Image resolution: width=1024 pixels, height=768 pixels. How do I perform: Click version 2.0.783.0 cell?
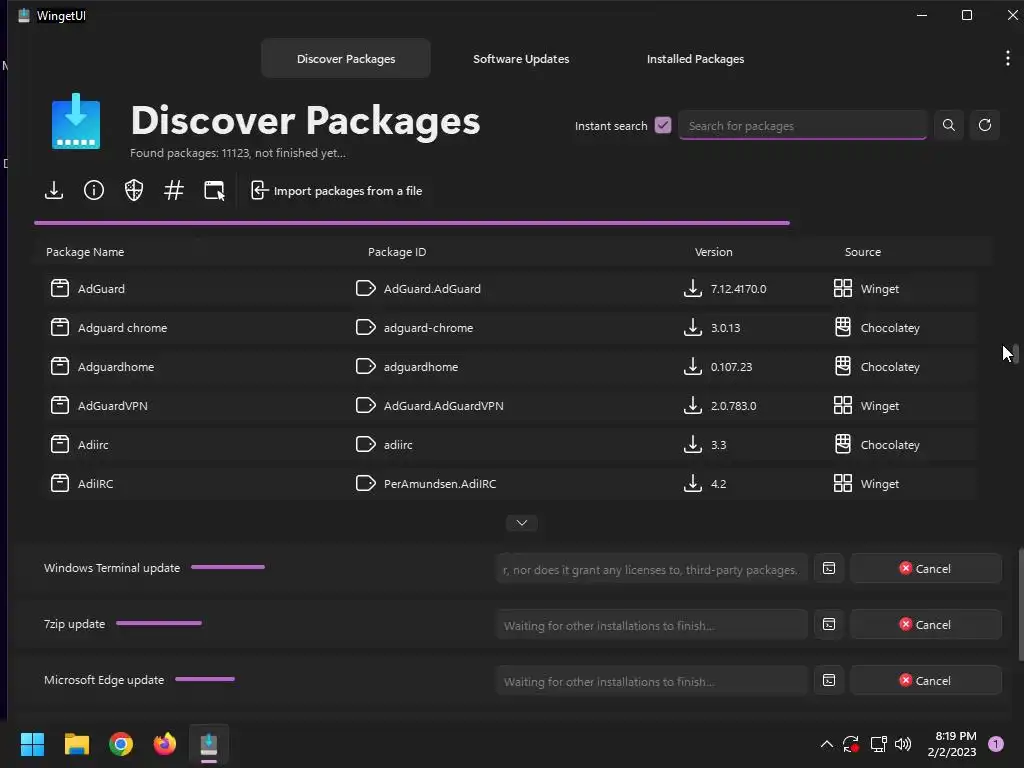coord(733,406)
